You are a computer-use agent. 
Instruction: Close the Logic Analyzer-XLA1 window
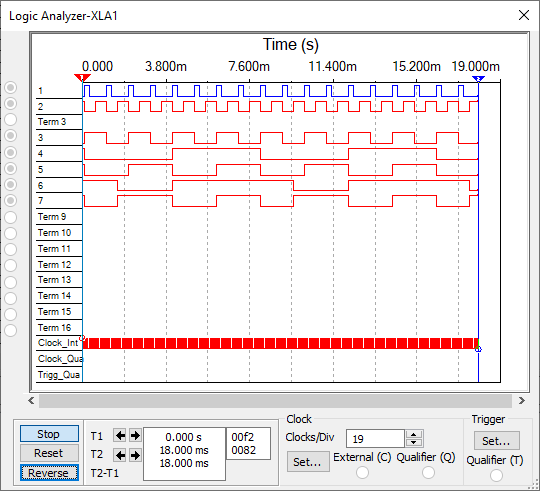click(524, 15)
